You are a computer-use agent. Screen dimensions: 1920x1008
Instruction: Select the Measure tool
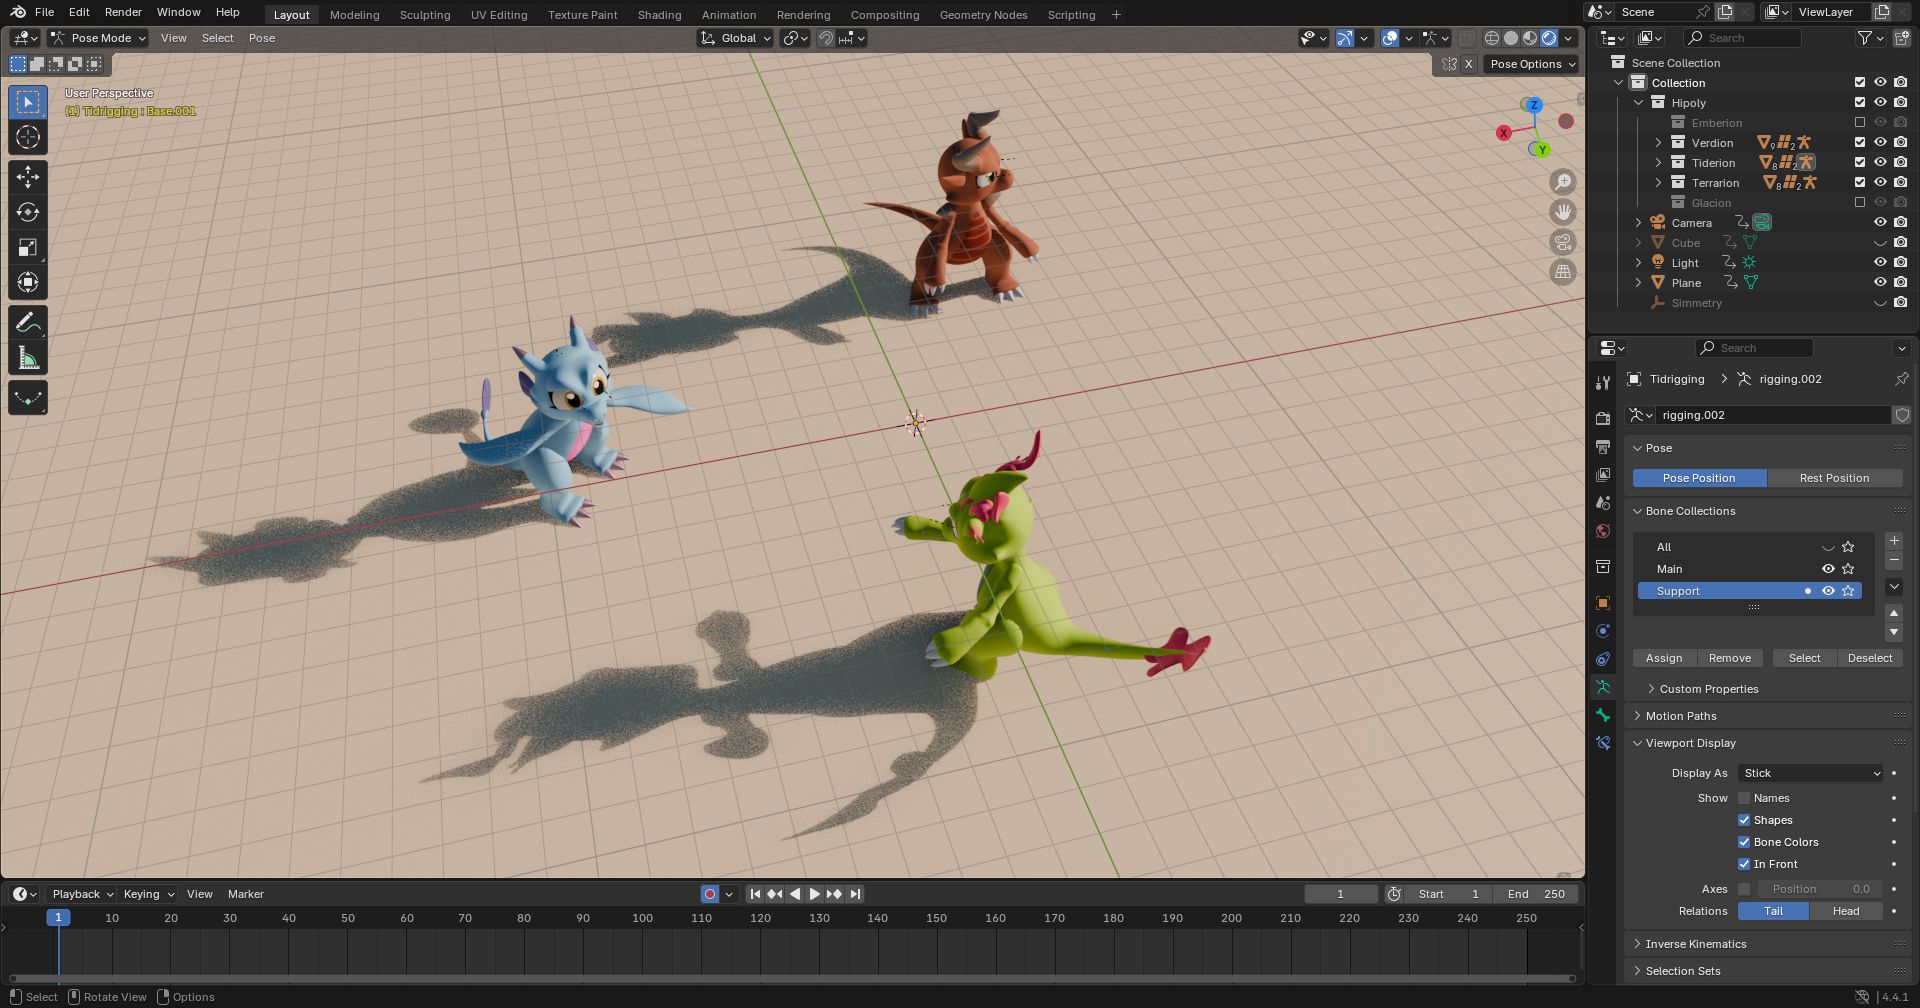pyautogui.click(x=28, y=358)
